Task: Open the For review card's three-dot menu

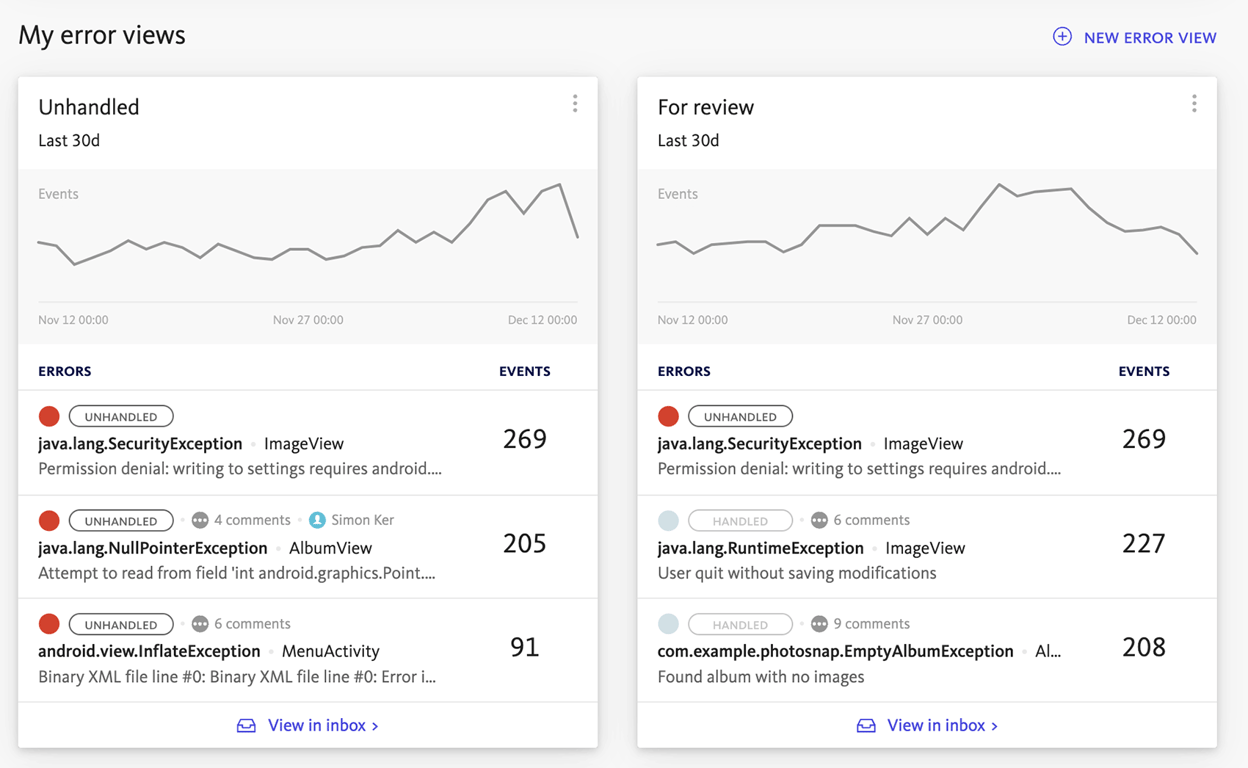Action: click(x=1194, y=104)
